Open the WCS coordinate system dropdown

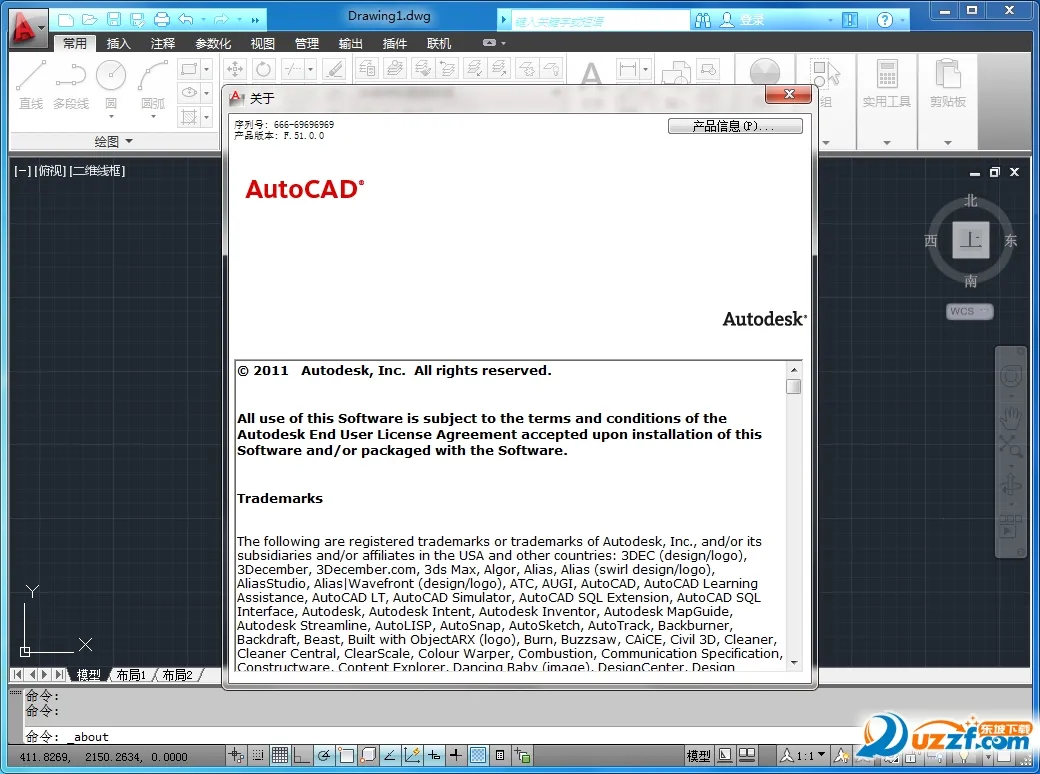click(969, 312)
